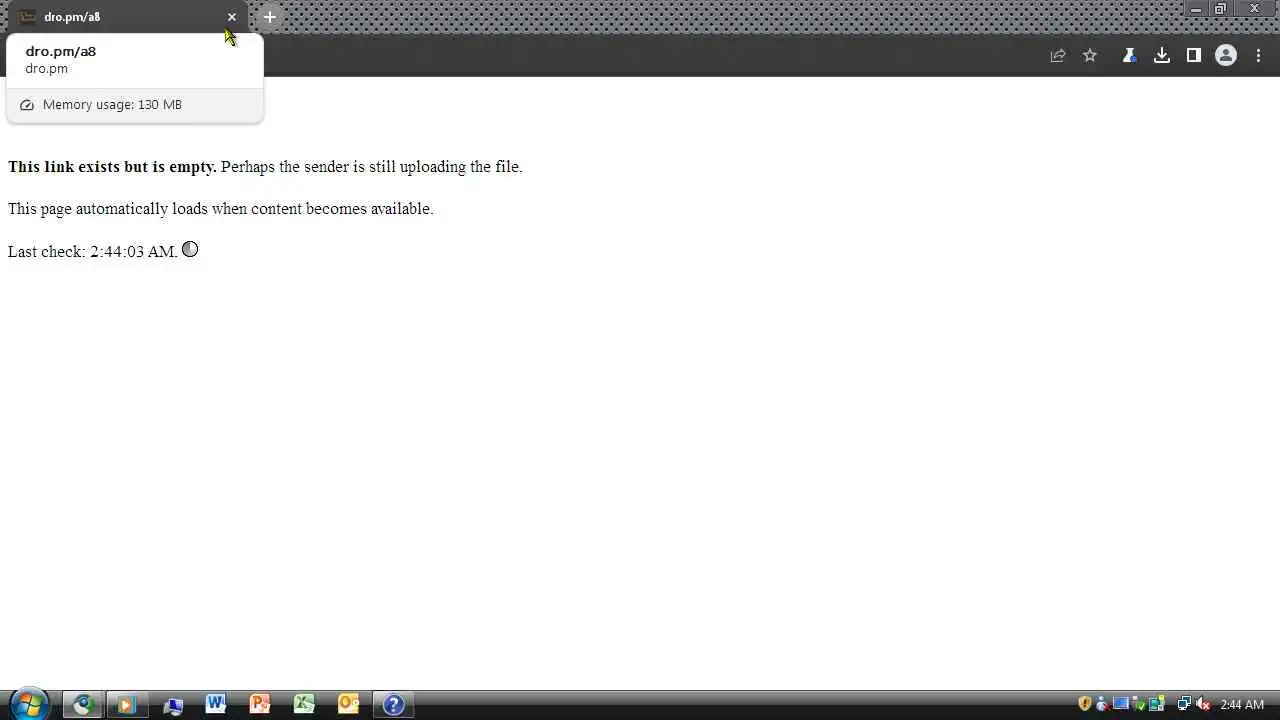Screen dimensions: 1280x720
Task: Open the Windows Start orb
Action: click(28, 704)
